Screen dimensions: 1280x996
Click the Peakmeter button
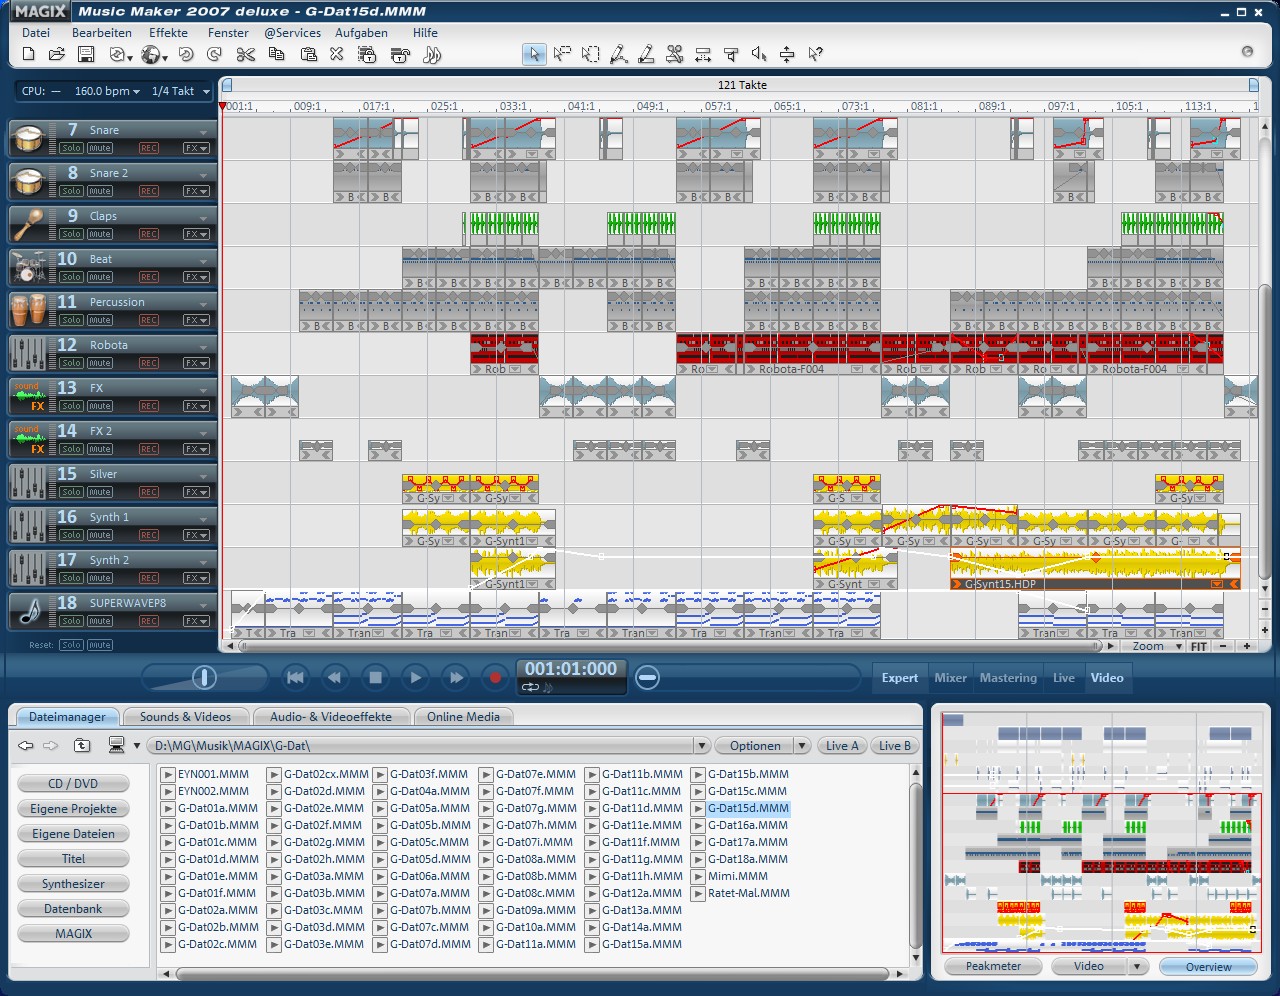pyautogui.click(x=993, y=966)
